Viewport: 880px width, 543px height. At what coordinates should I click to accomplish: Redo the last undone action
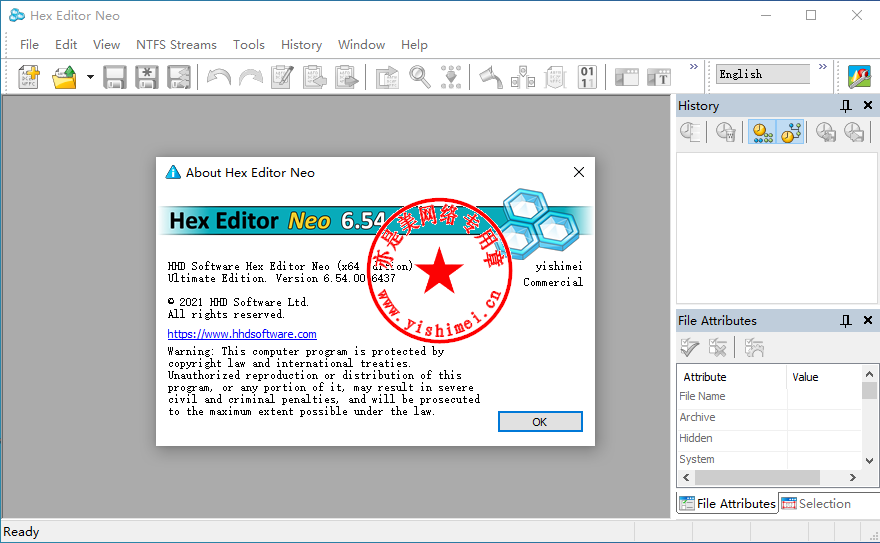pyautogui.click(x=250, y=77)
